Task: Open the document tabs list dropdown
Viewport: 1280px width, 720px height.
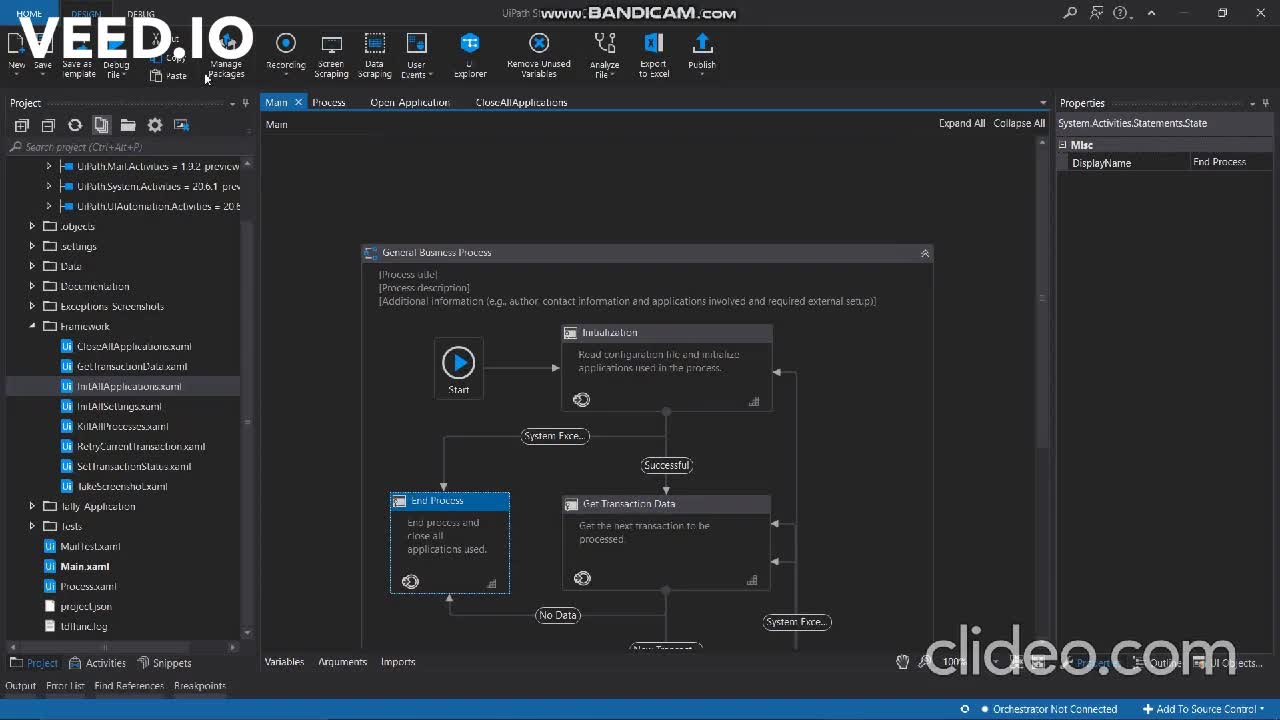Action: coord(1043,103)
